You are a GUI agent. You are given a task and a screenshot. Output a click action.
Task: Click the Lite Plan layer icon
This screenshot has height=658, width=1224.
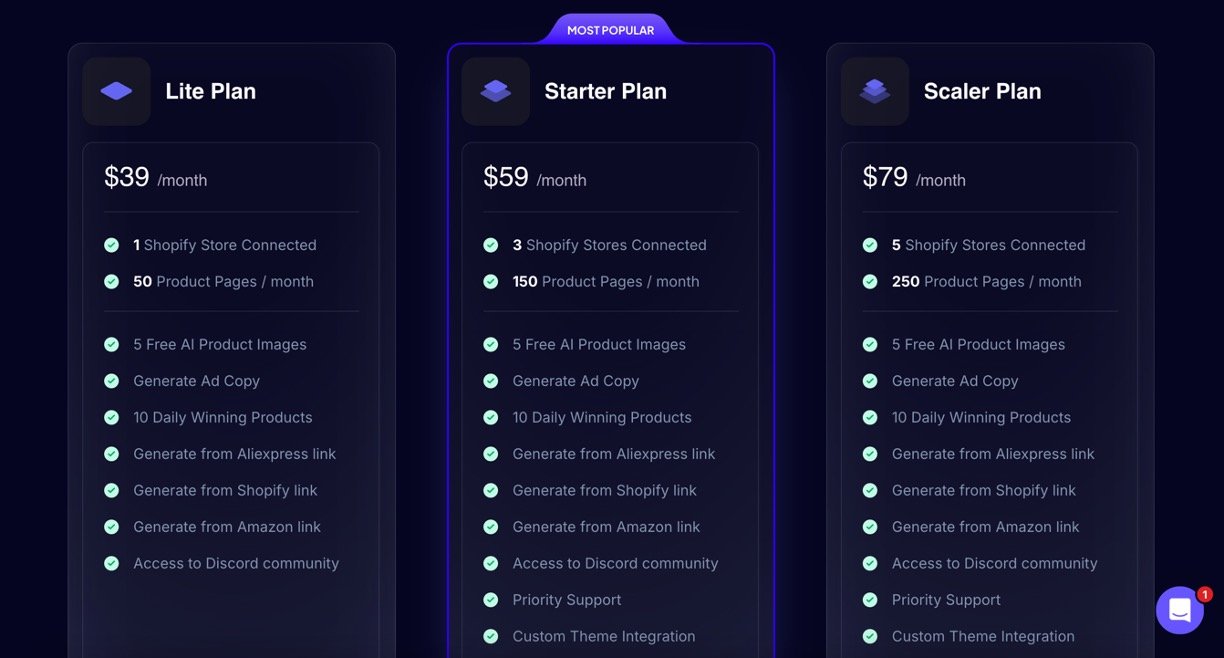116,91
